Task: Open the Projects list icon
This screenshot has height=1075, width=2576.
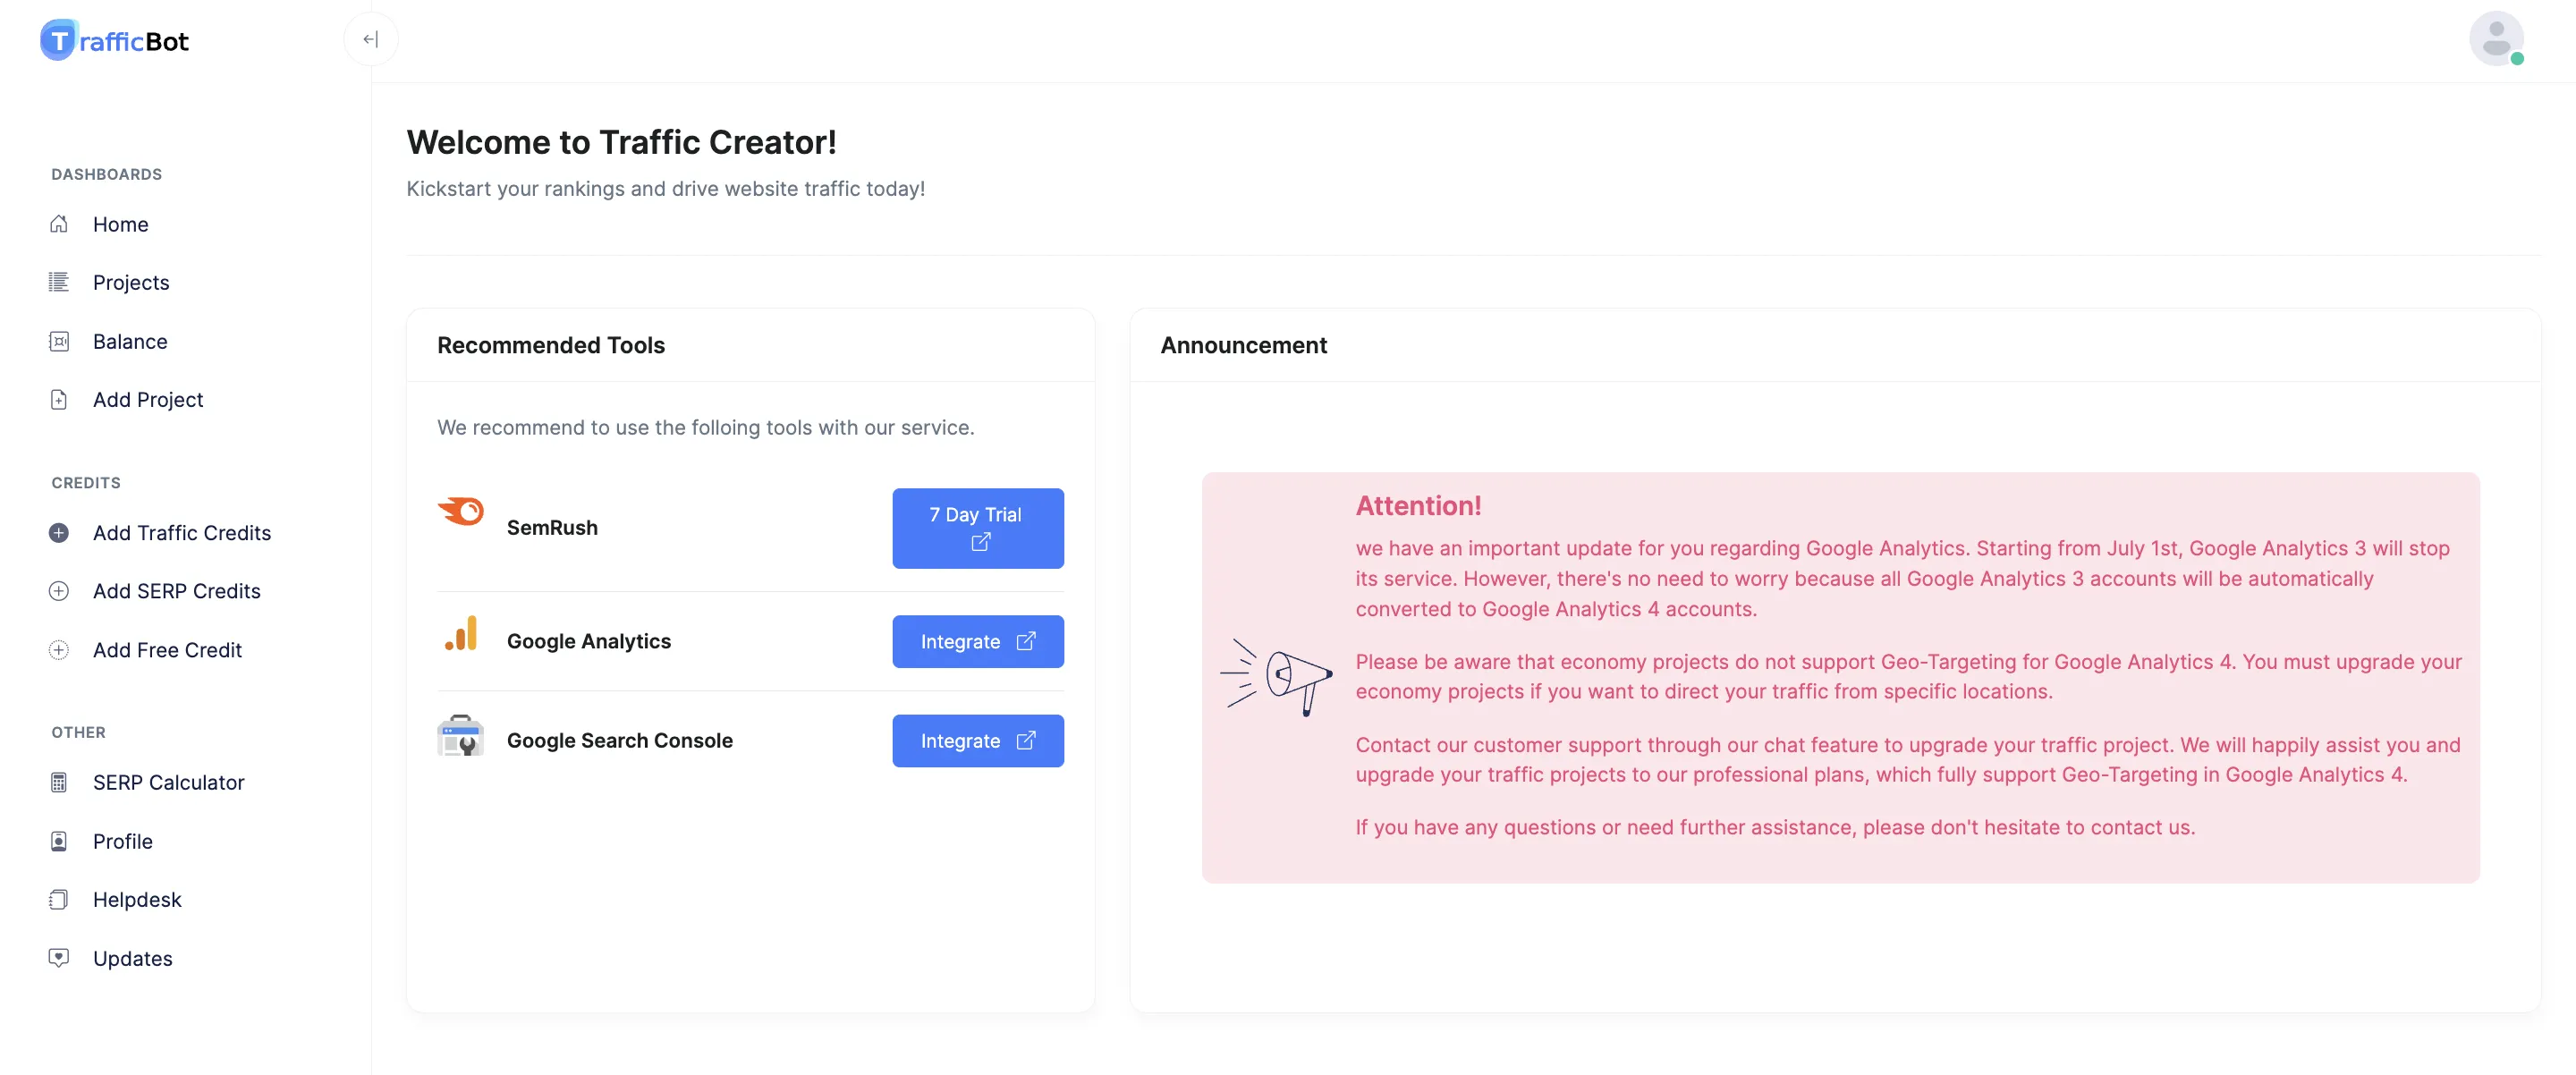Action: point(59,282)
